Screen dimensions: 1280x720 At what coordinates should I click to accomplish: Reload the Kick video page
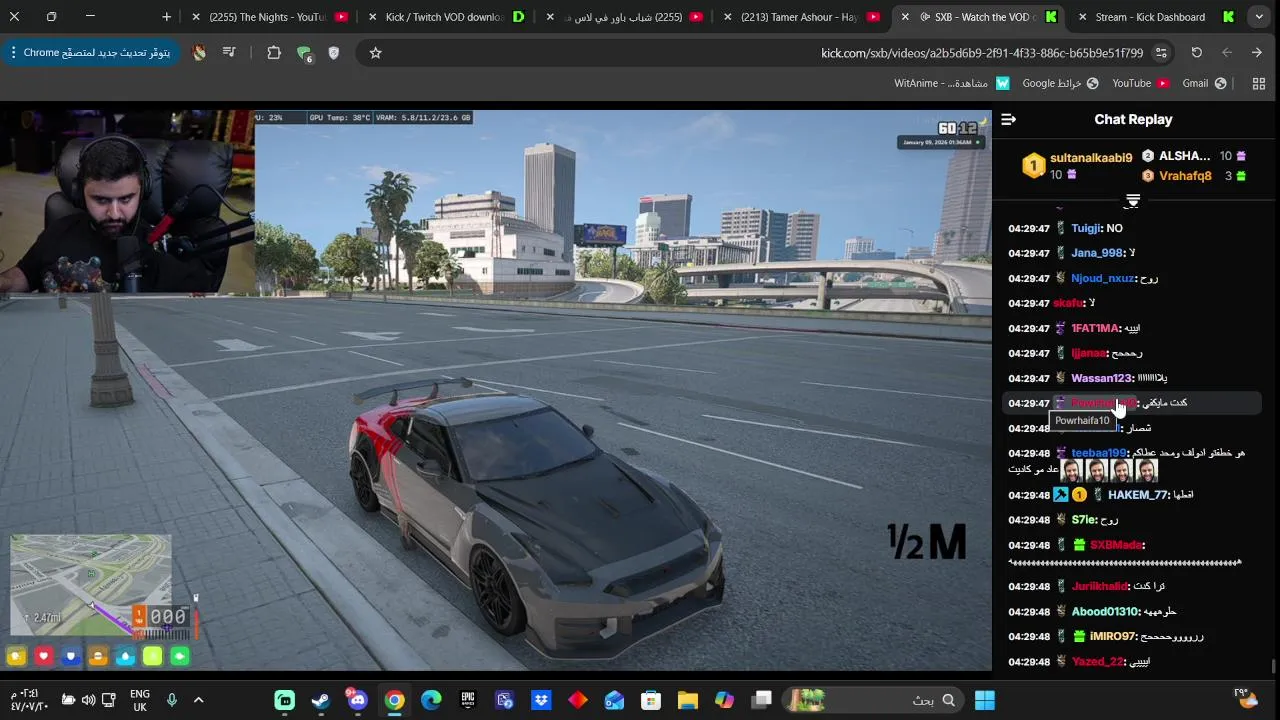click(1196, 53)
